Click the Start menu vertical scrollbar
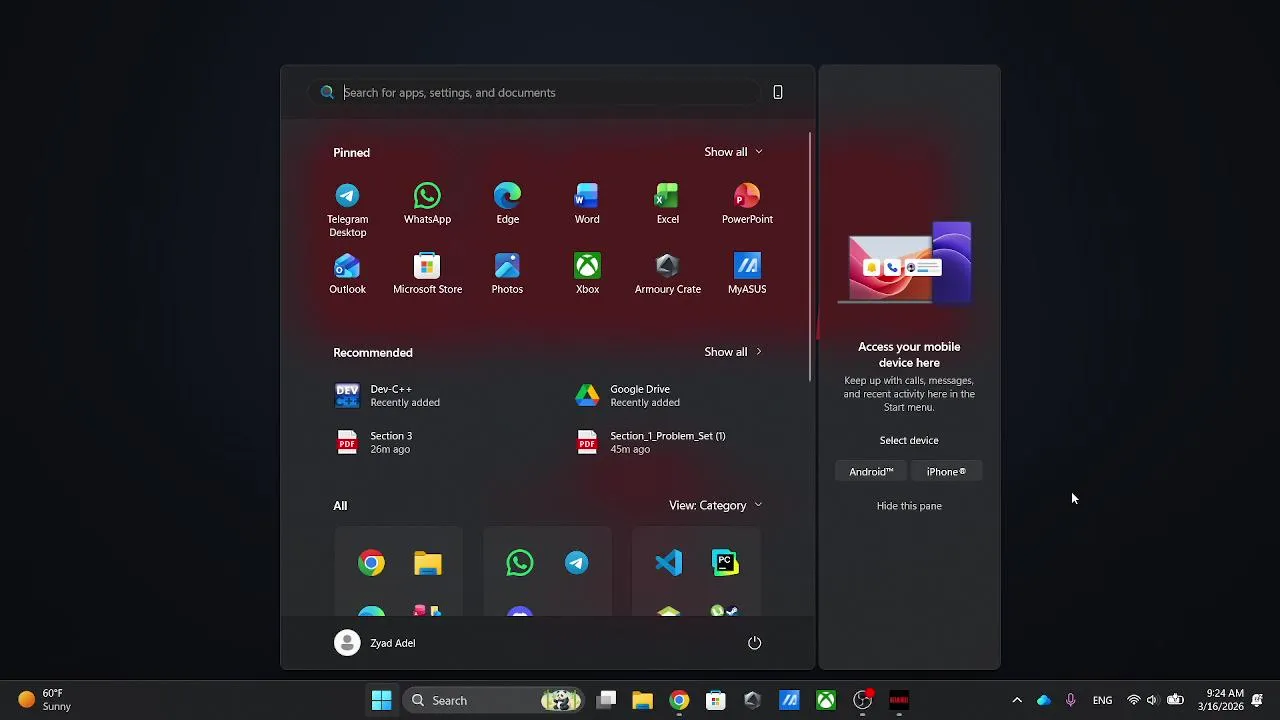 pyautogui.click(x=810, y=255)
